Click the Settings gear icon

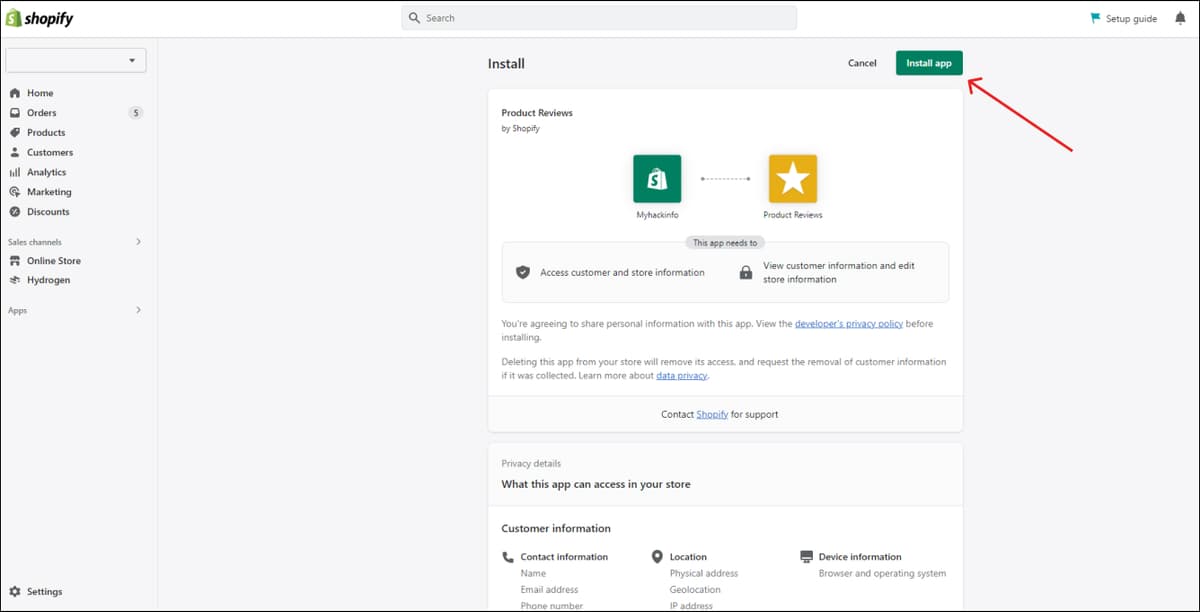point(15,592)
